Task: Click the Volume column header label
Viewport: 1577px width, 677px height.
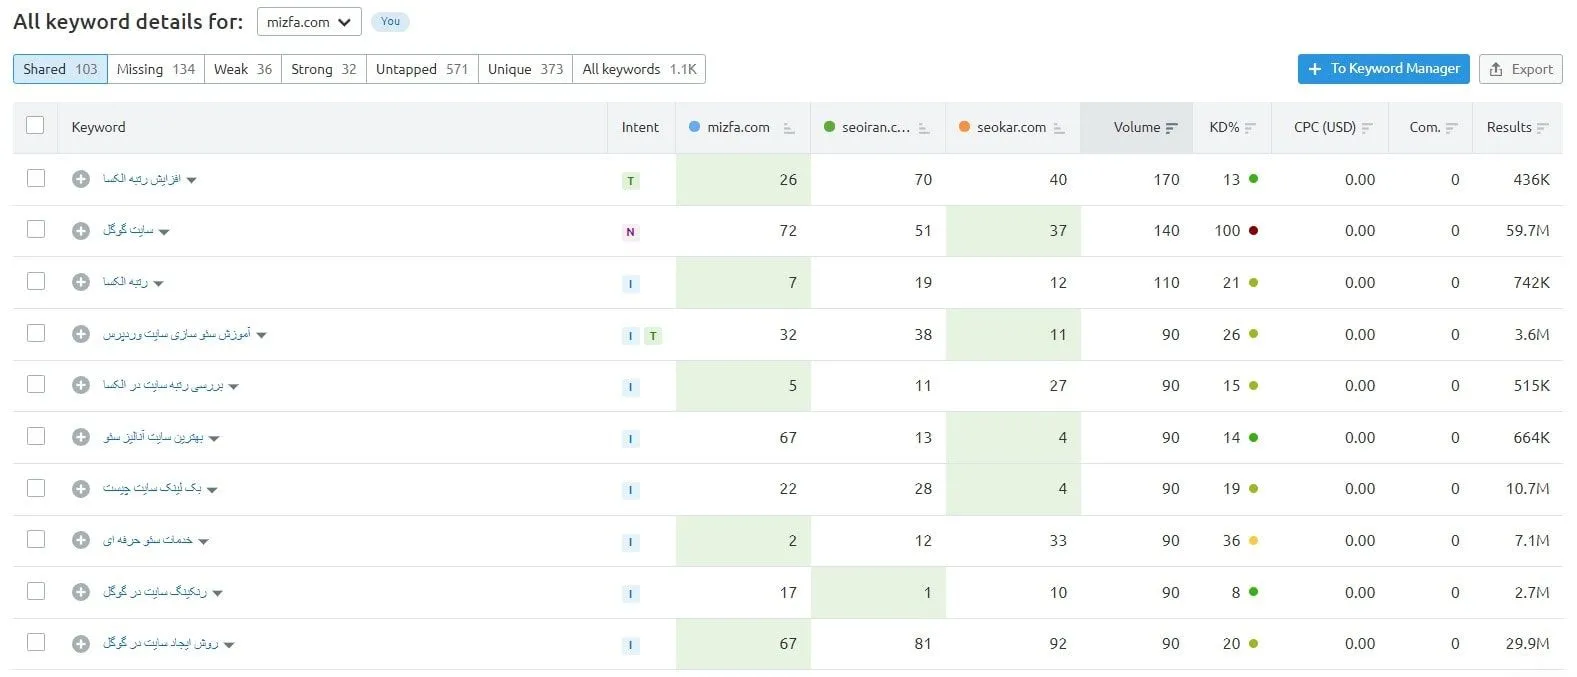Action: (x=1137, y=127)
